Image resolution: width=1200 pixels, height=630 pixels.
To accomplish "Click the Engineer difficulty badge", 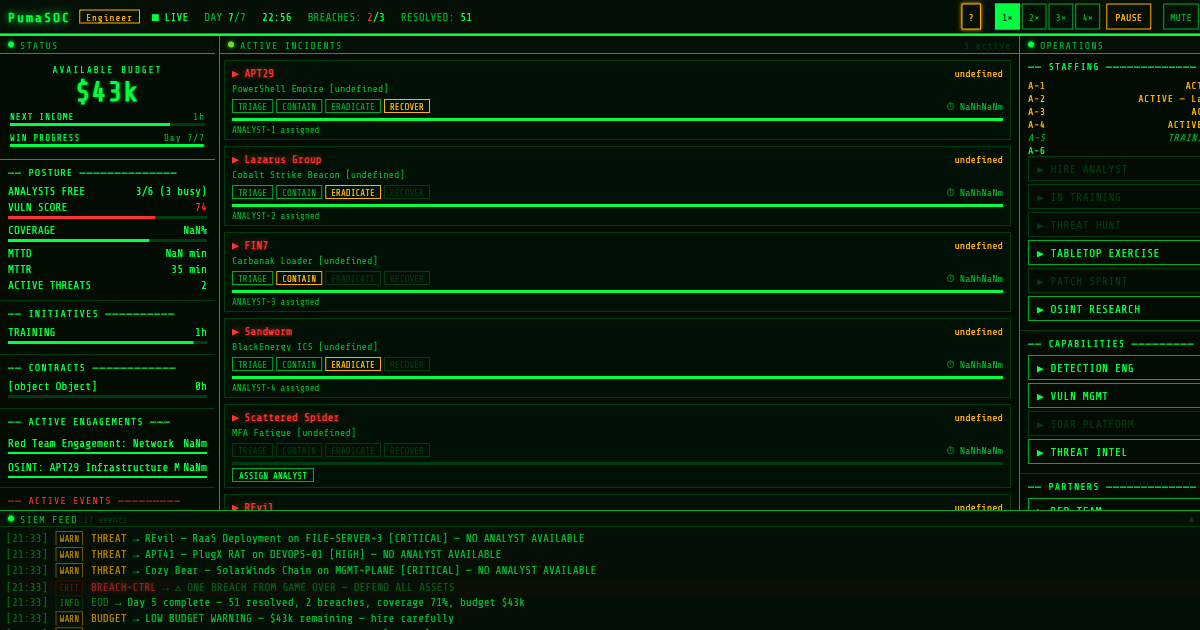I will tap(109, 17).
